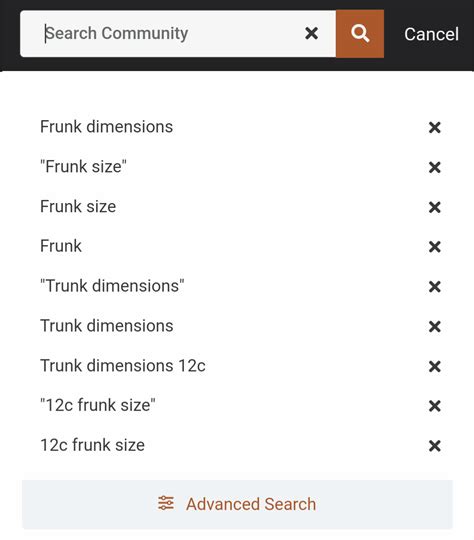Pick Trunk dimensions 12c from history

(123, 366)
